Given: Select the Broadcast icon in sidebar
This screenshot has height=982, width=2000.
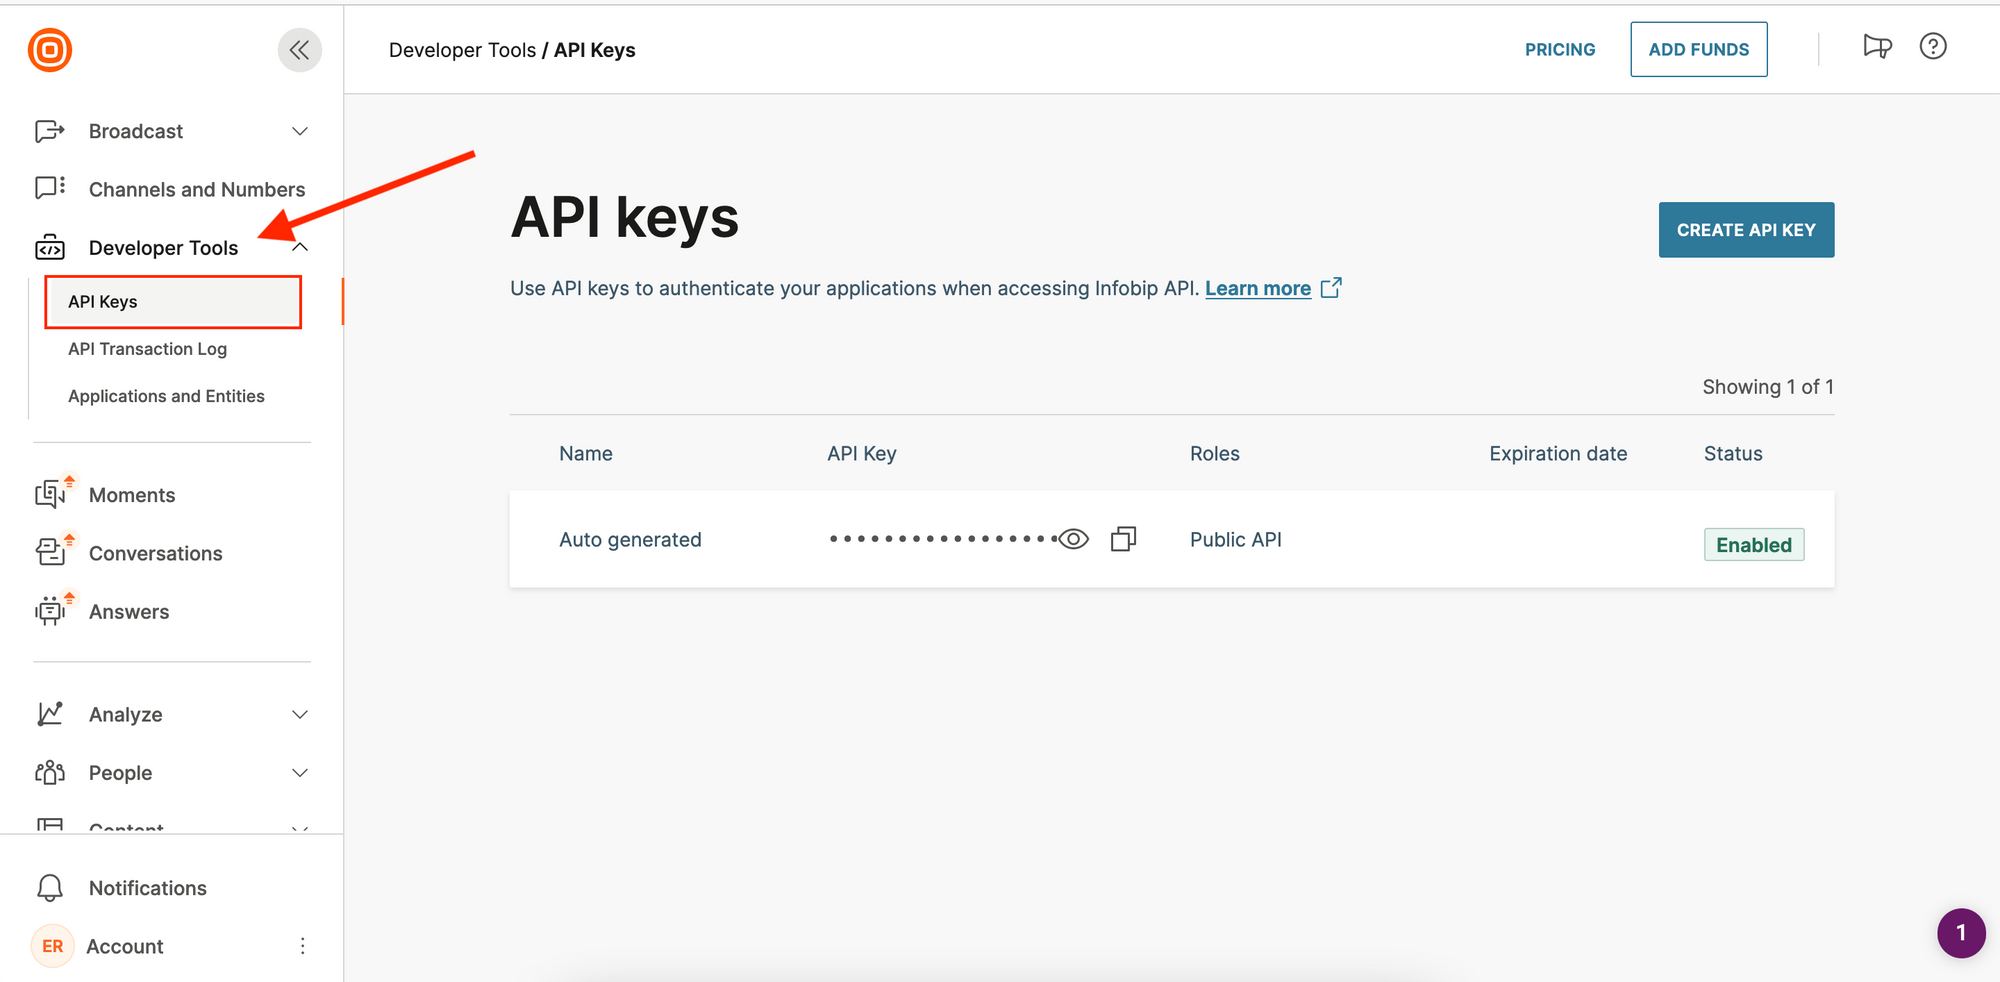Looking at the screenshot, I should click(x=48, y=130).
